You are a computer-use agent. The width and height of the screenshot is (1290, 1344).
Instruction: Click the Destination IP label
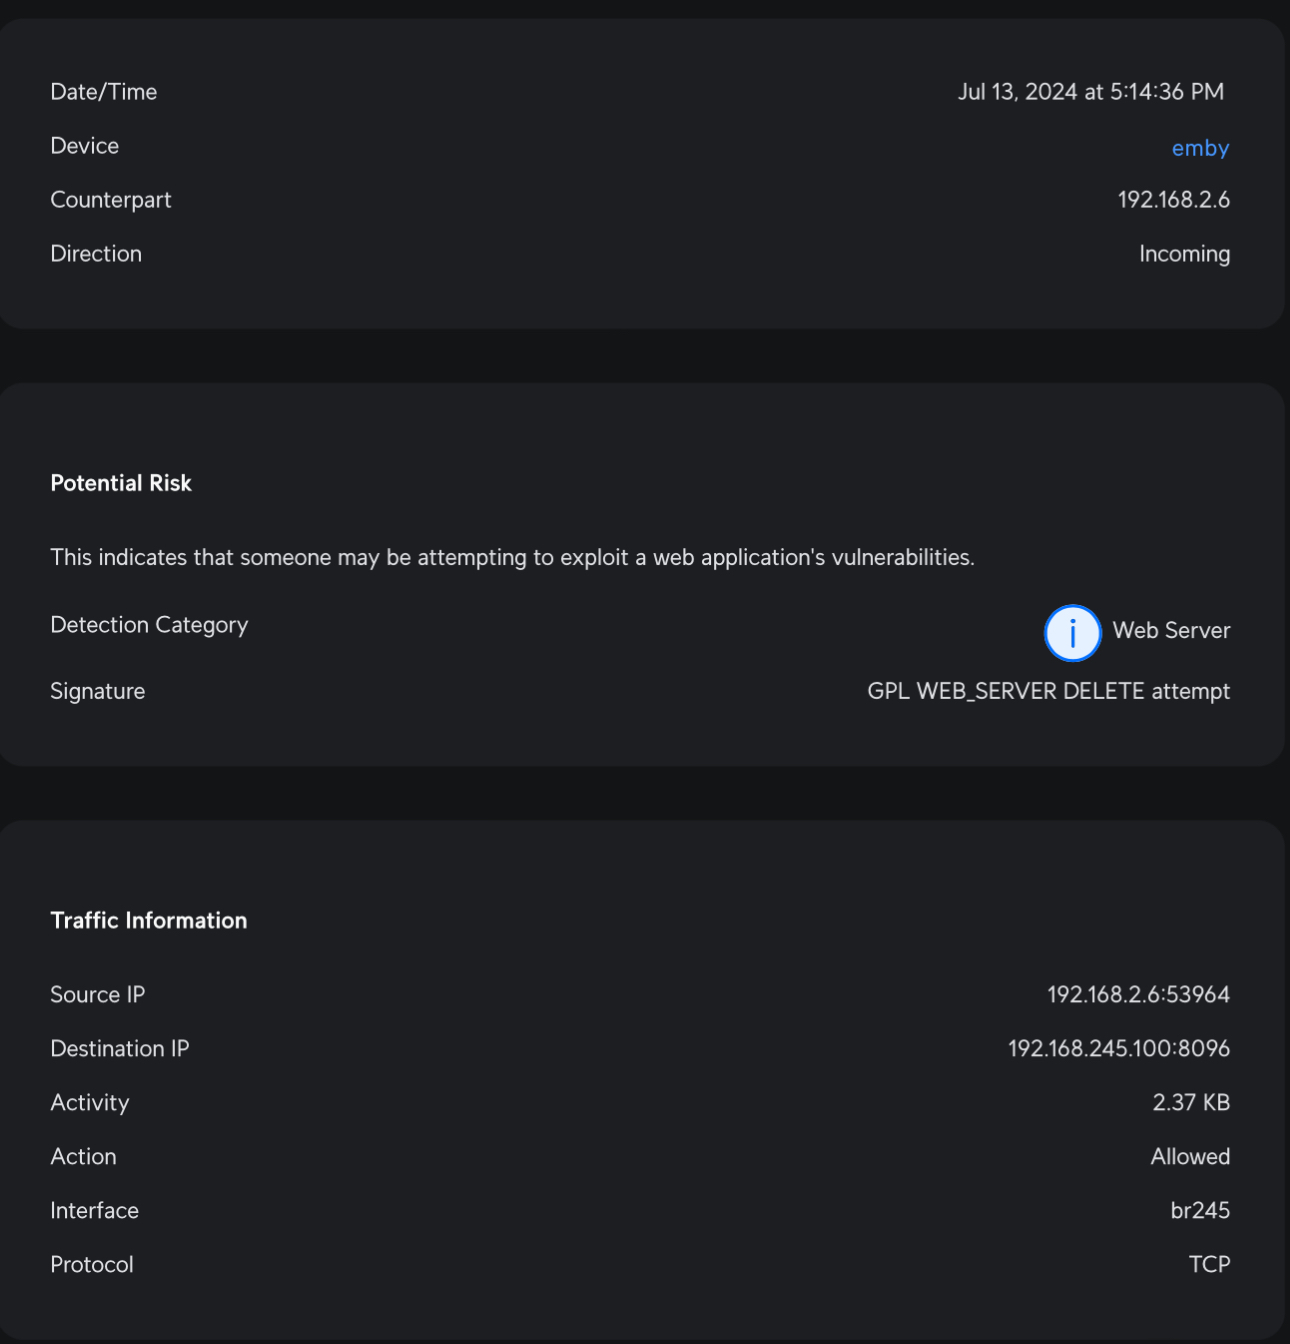click(120, 1049)
